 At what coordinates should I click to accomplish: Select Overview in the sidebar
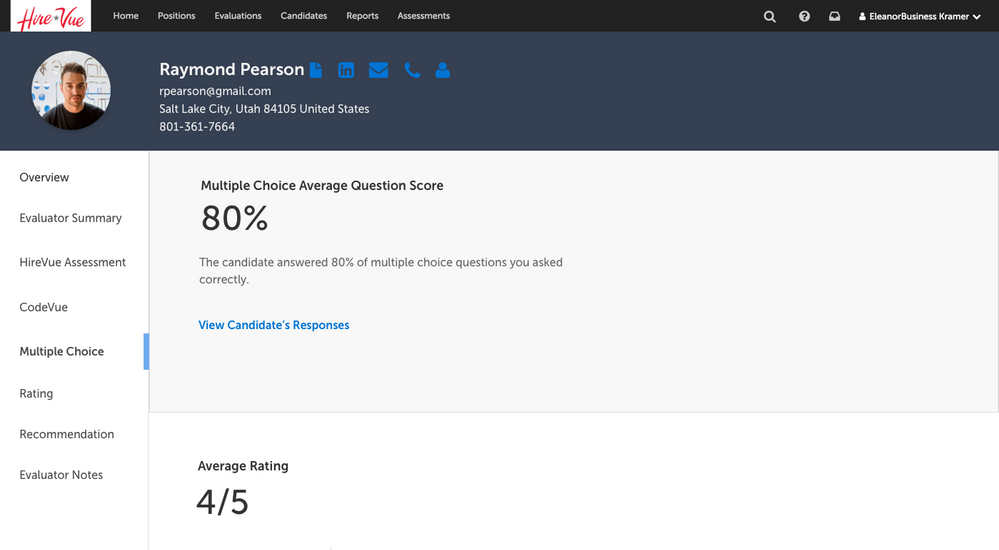(44, 177)
